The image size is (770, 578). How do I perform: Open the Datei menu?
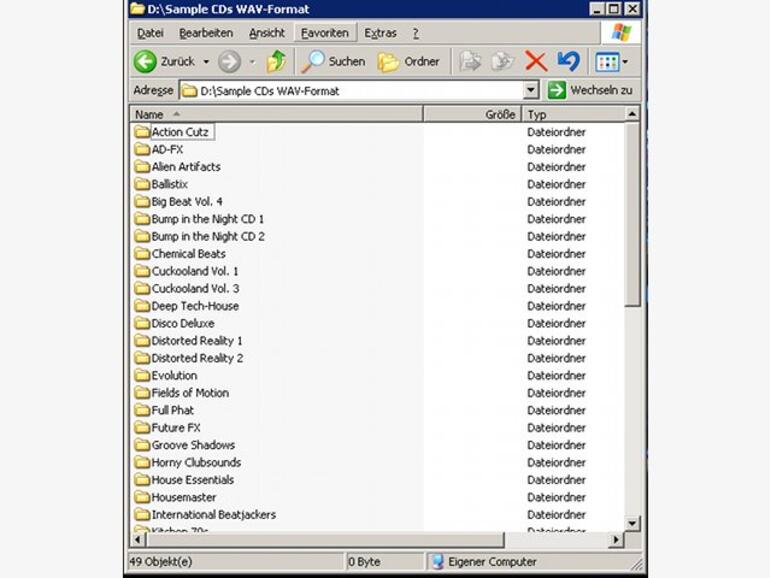pos(150,33)
